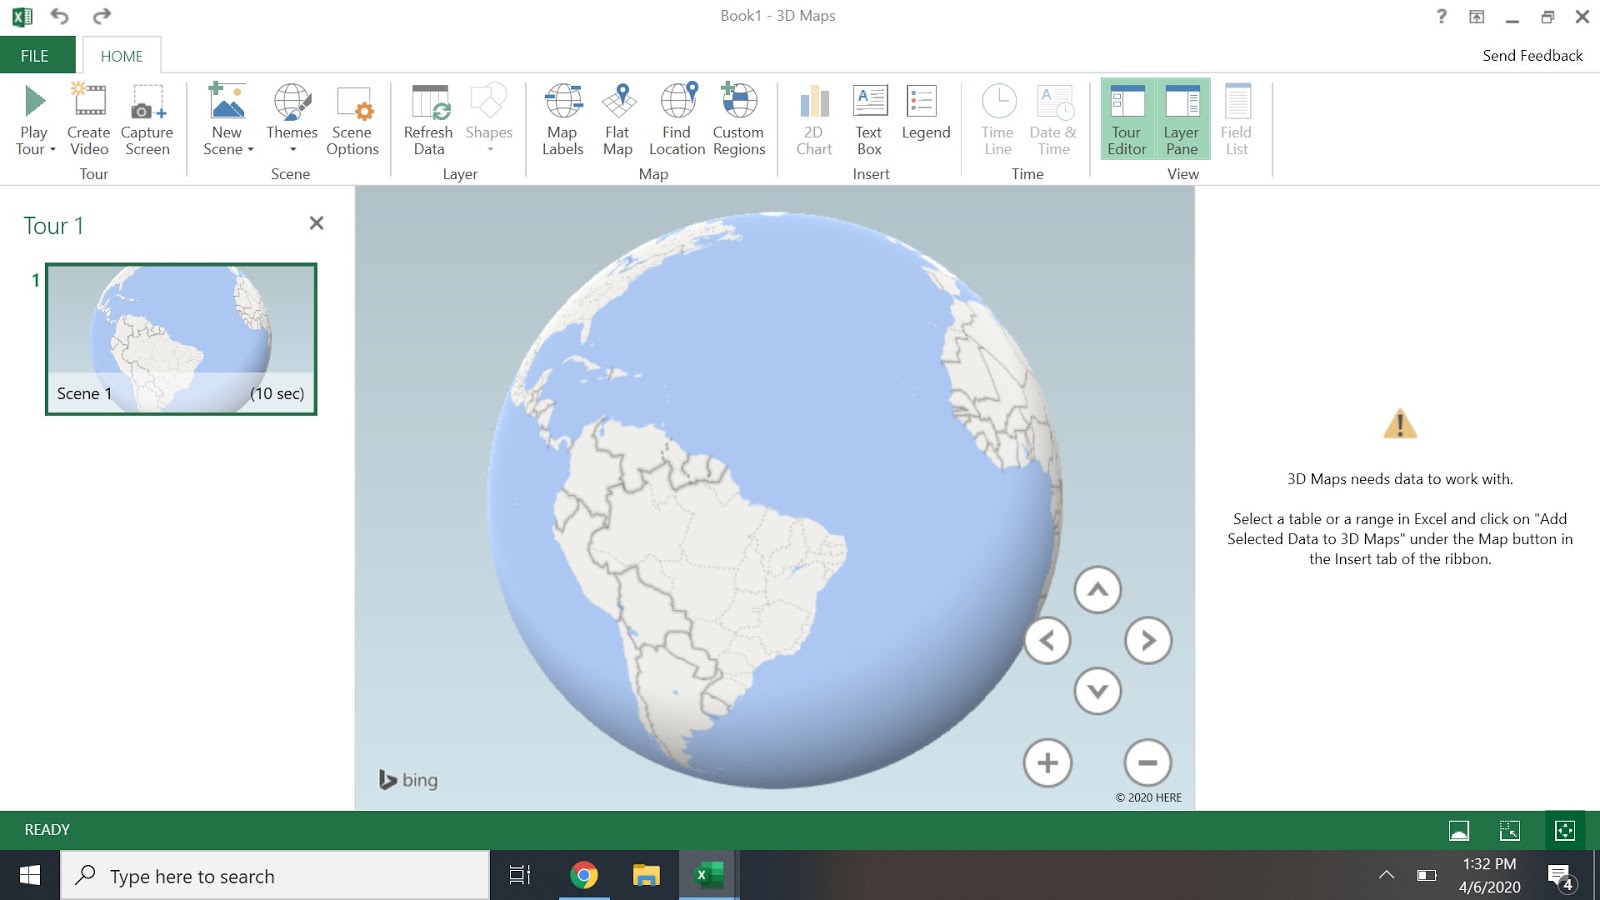This screenshot has height=900, width=1600.
Task: Click the Excel icon in title bar
Action: [x=22, y=16]
